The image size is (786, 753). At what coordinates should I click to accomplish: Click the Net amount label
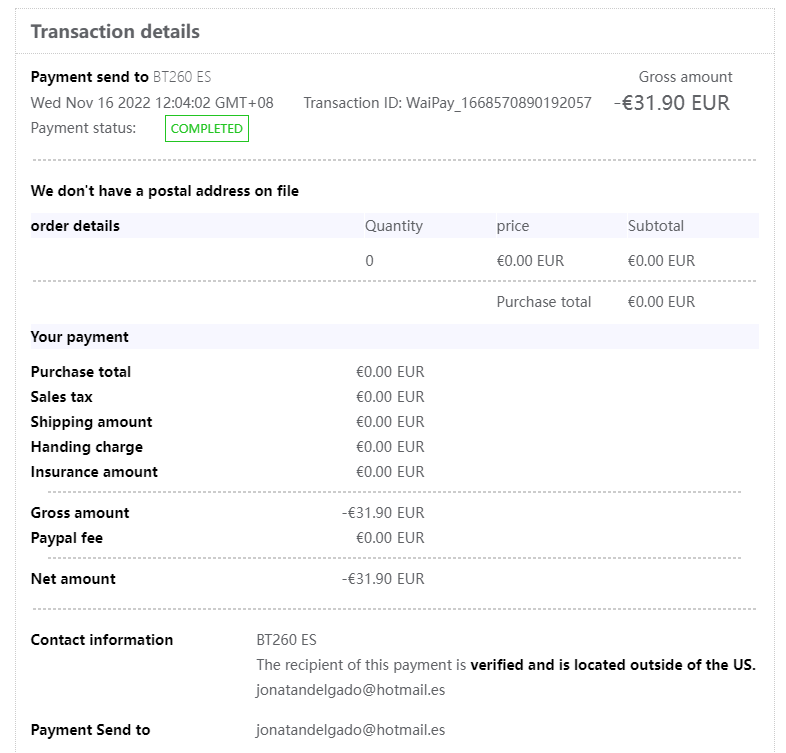(x=73, y=579)
